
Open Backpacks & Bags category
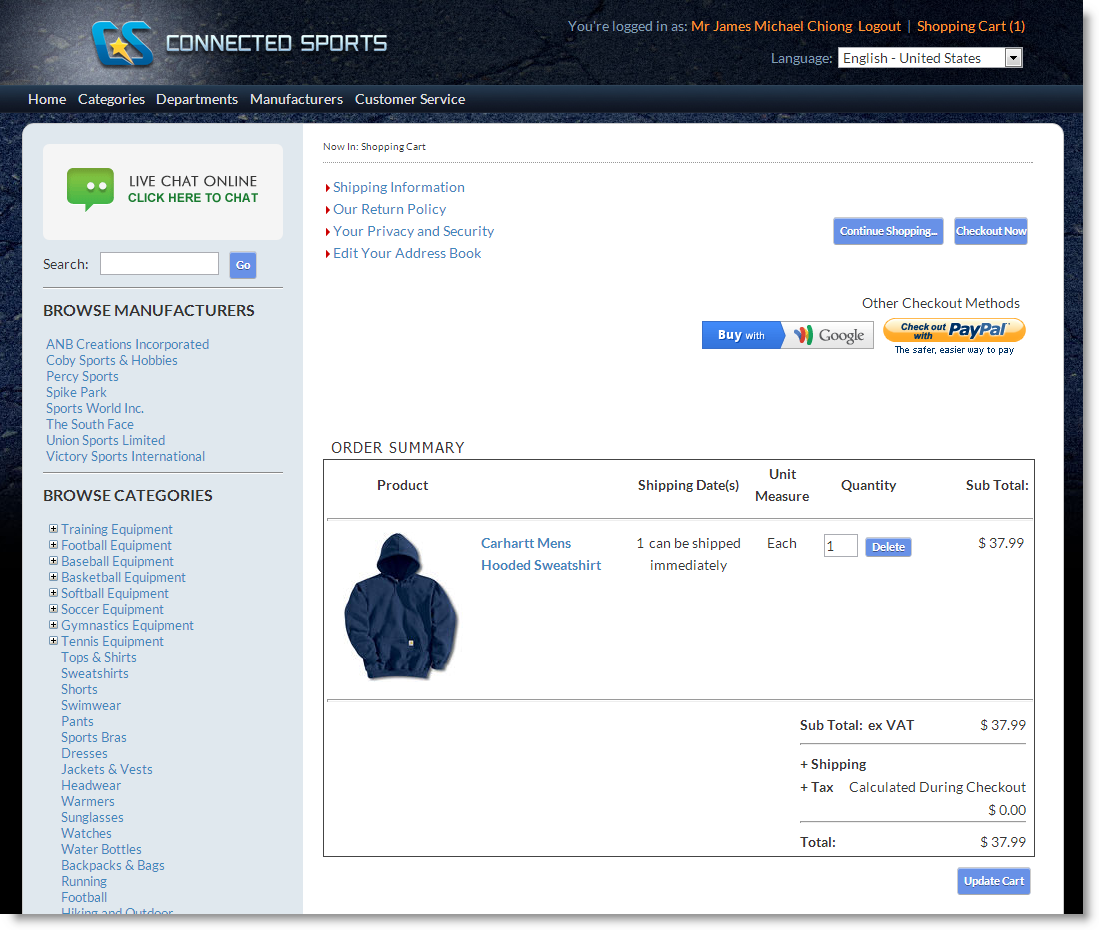[113, 866]
